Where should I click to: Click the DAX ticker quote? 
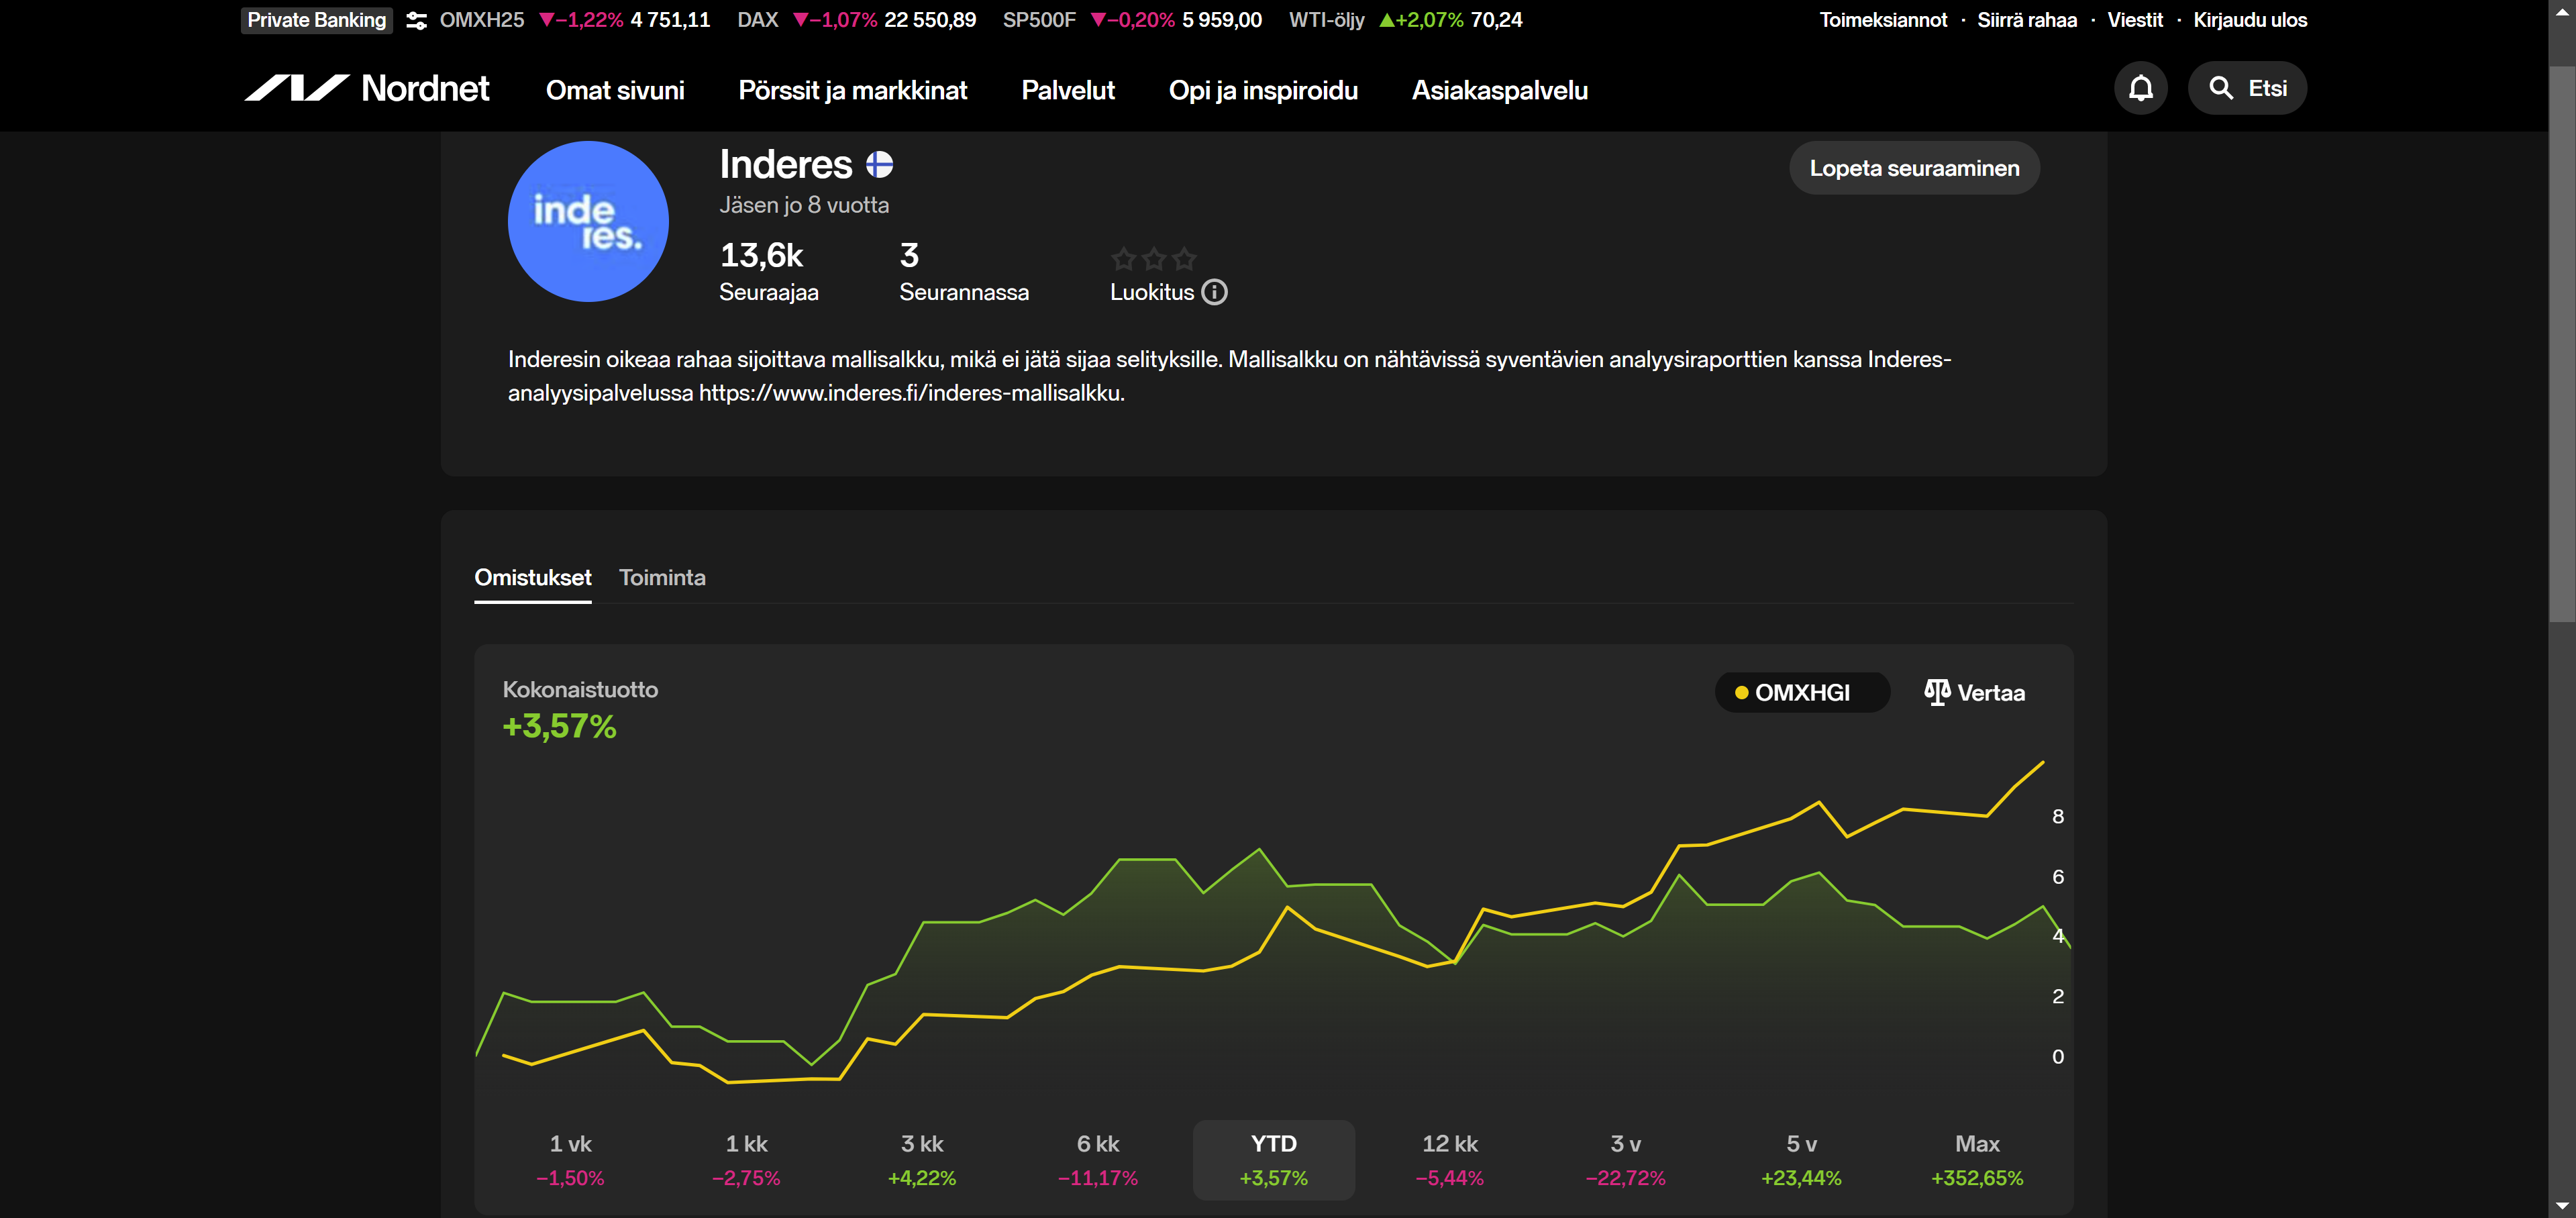click(856, 20)
